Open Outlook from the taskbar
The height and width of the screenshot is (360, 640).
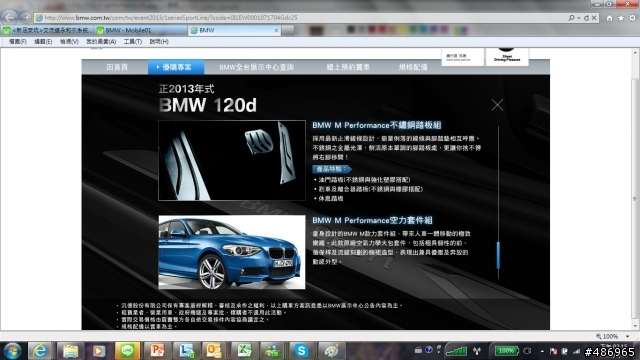214,351
